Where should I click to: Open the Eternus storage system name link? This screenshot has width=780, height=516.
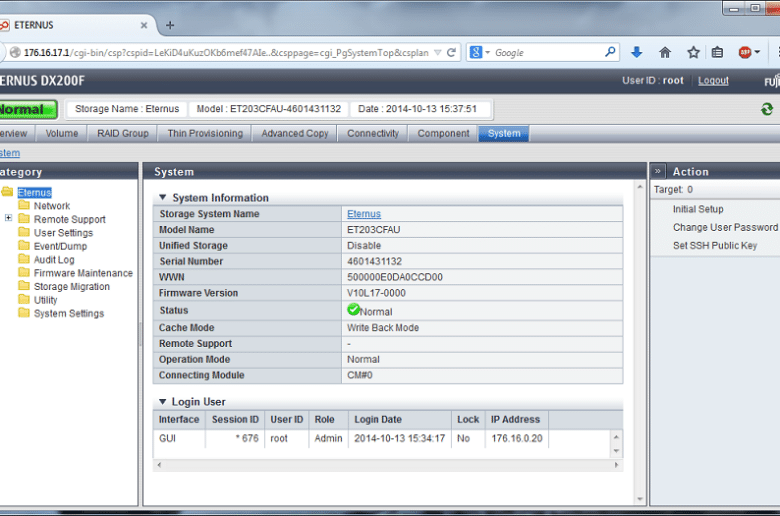364,213
